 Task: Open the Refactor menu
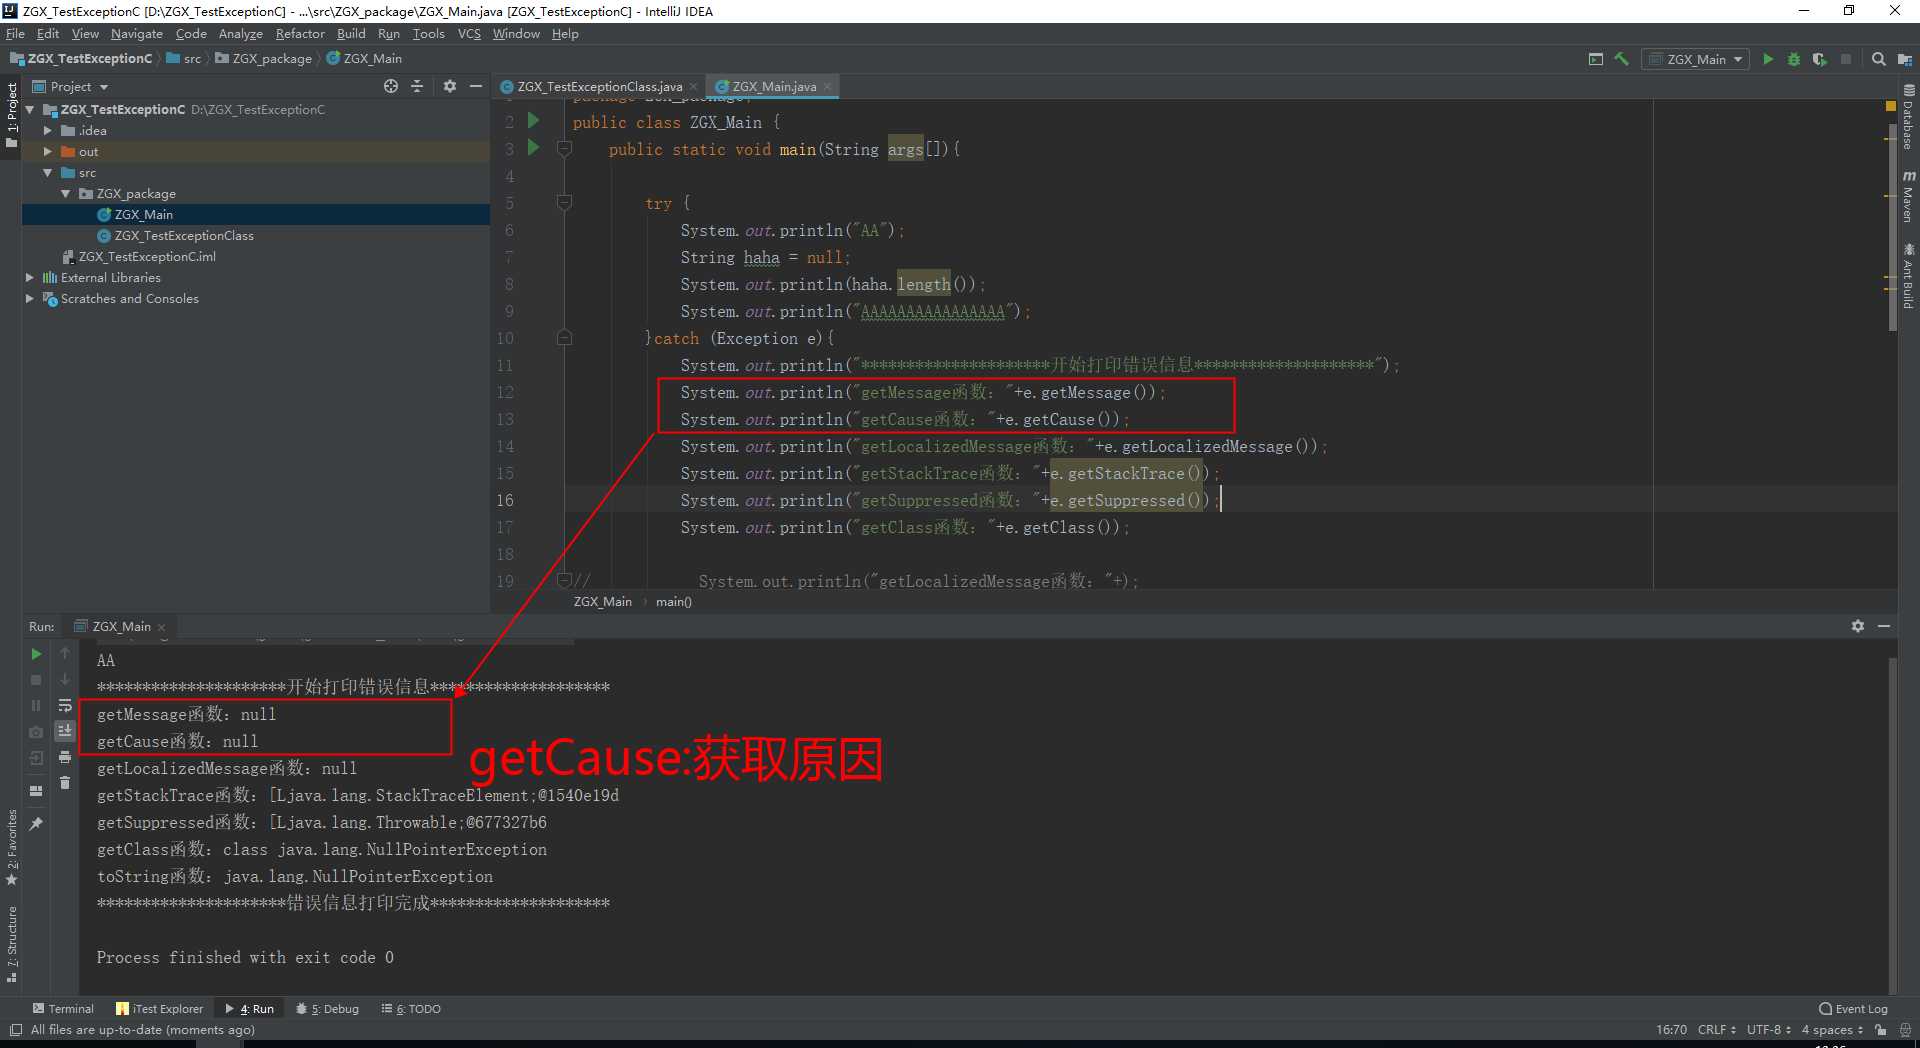(x=300, y=34)
